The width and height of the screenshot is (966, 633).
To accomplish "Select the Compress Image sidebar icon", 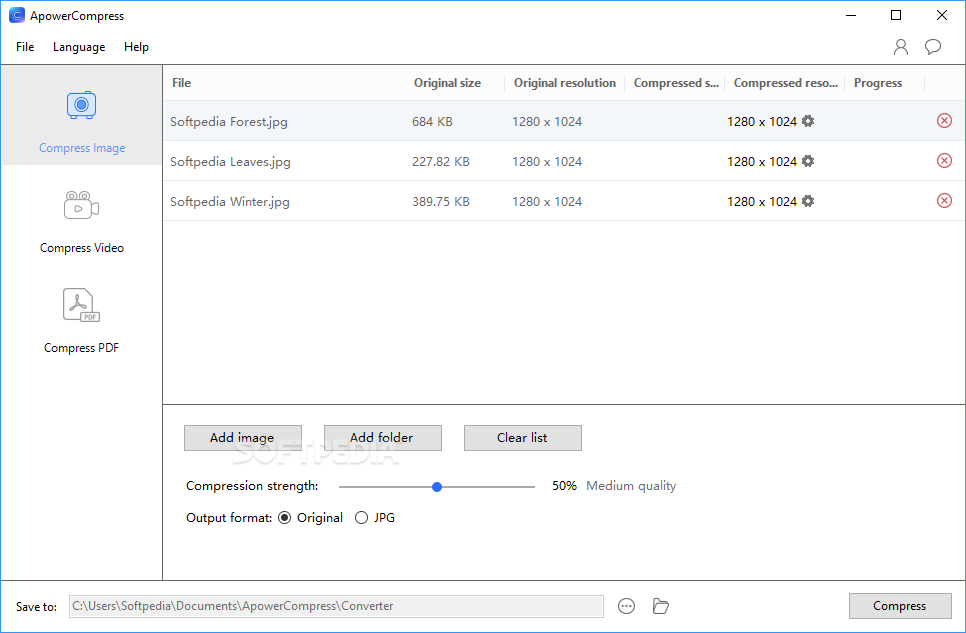I will pos(81,105).
